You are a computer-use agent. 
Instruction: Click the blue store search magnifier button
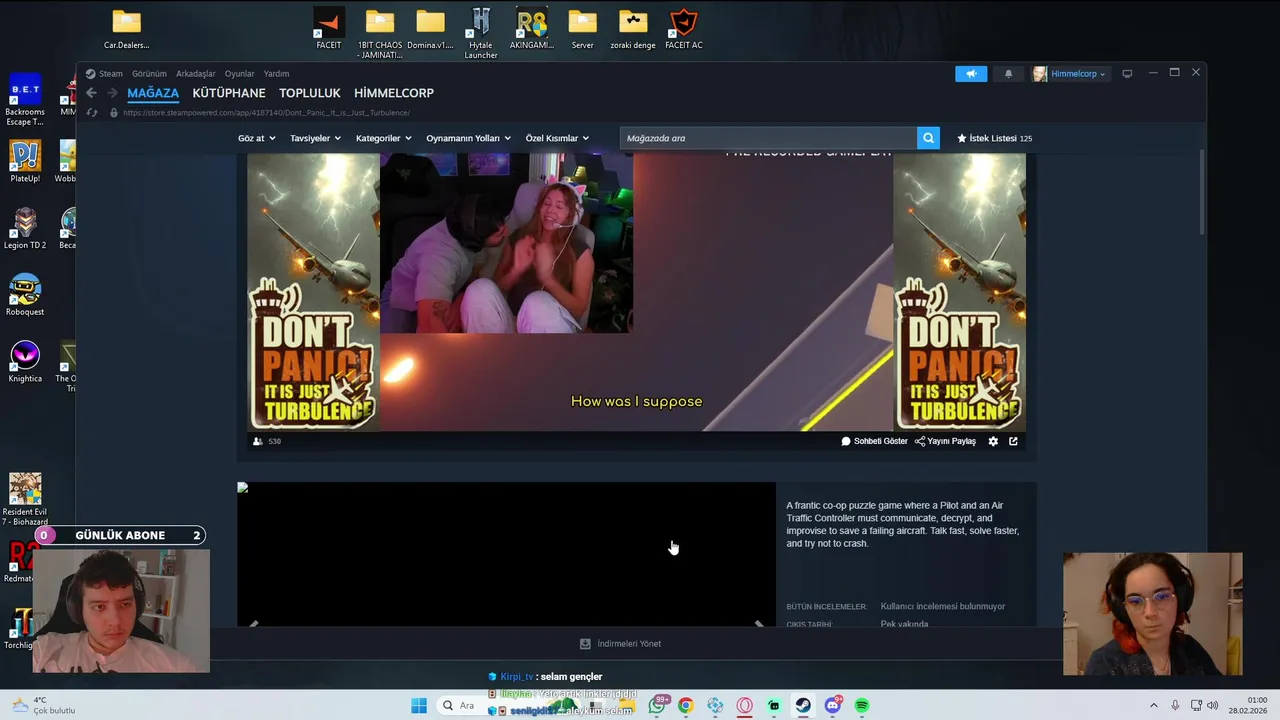click(929, 138)
